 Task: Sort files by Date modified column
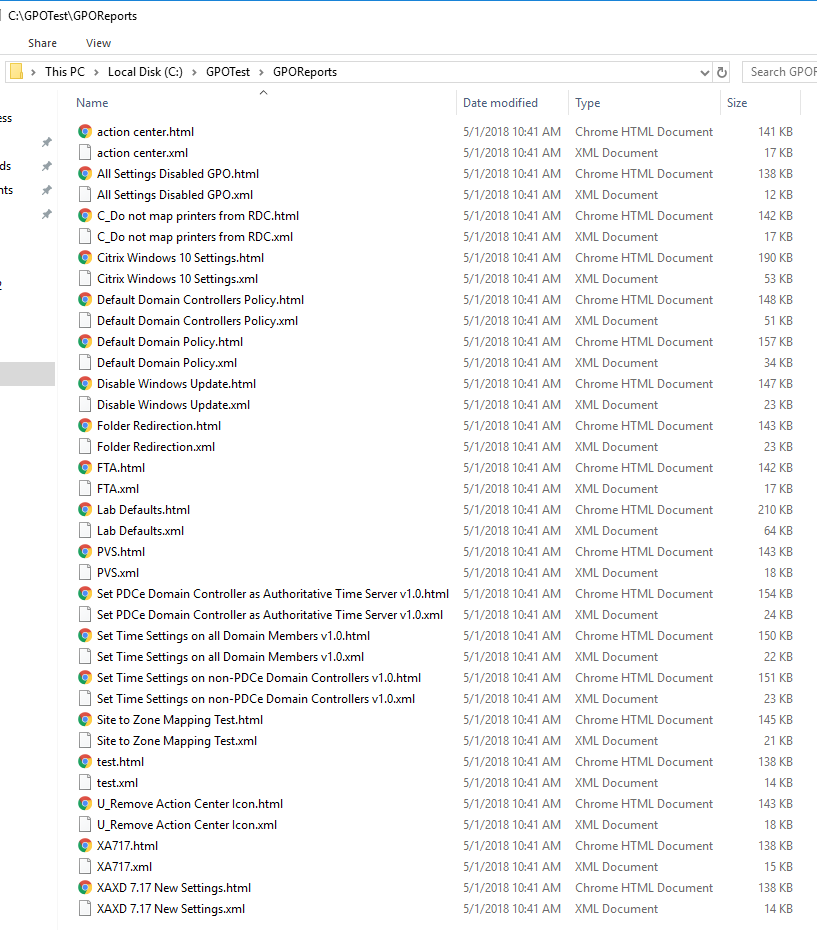(500, 103)
